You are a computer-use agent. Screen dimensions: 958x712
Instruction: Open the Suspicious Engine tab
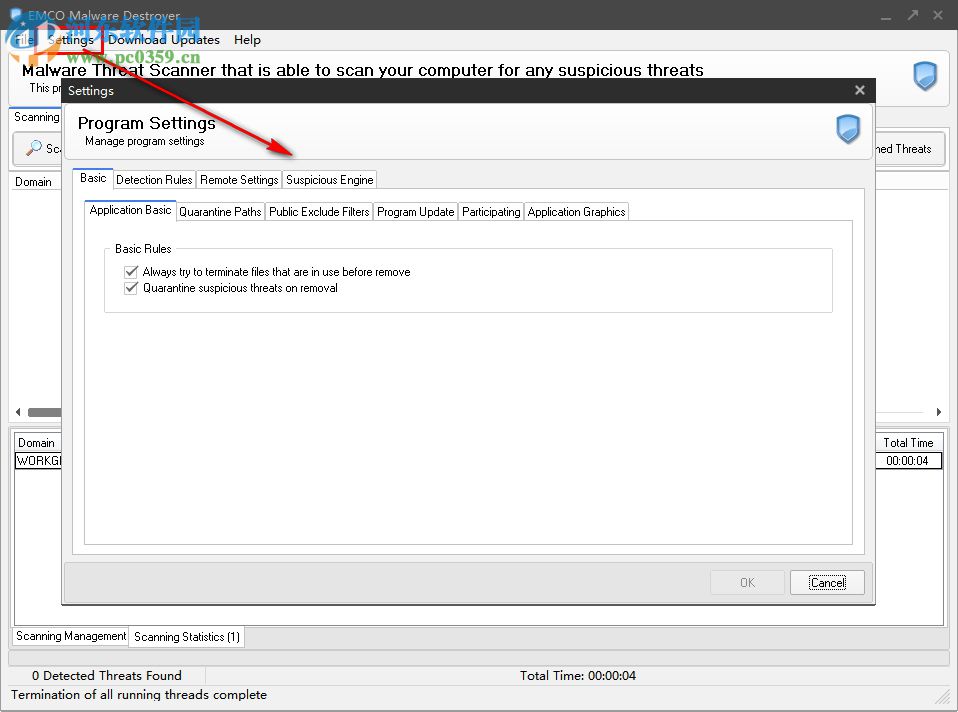(329, 180)
